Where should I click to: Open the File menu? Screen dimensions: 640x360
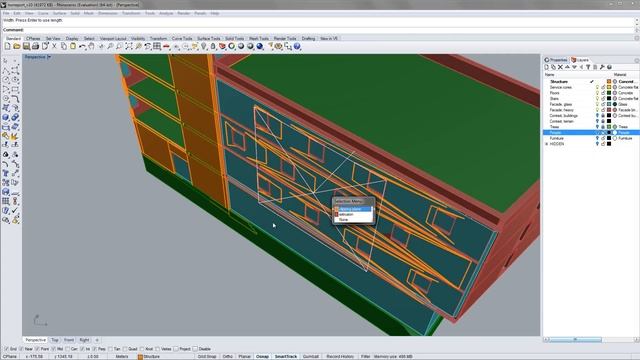(6, 13)
